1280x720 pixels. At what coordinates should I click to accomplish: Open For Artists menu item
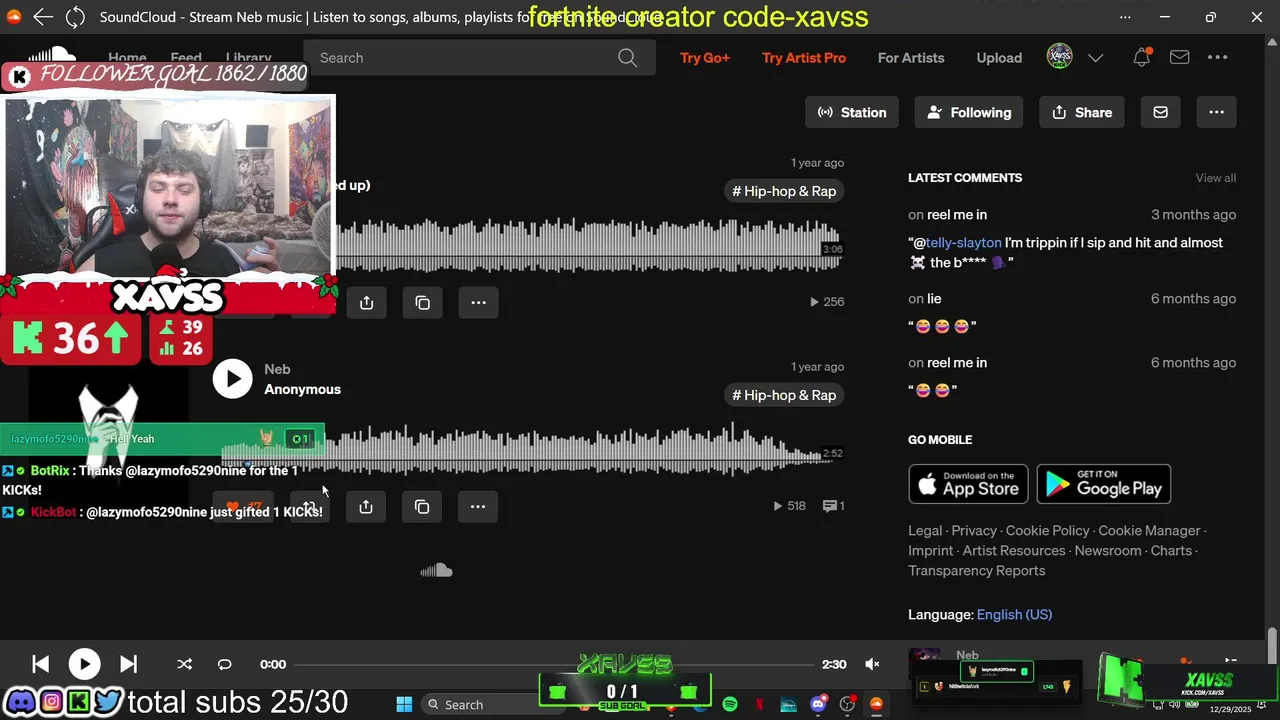click(911, 58)
